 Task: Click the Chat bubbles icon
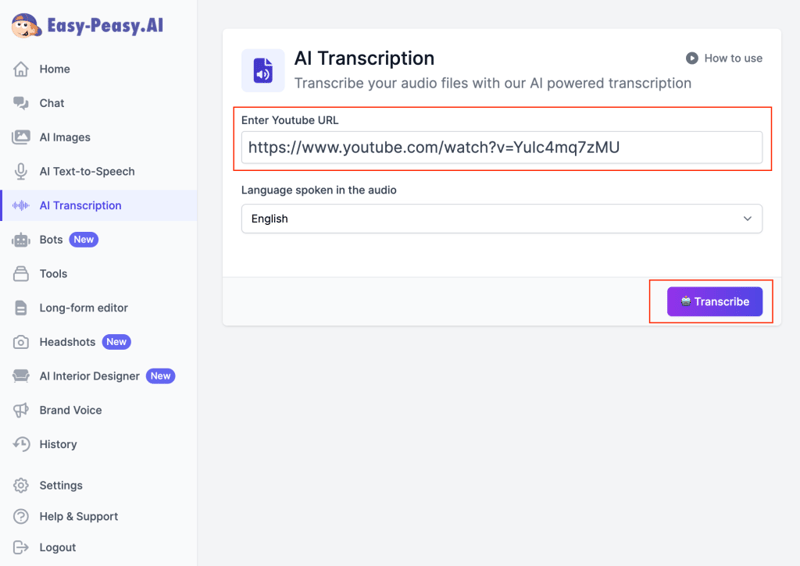[x=21, y=103]
